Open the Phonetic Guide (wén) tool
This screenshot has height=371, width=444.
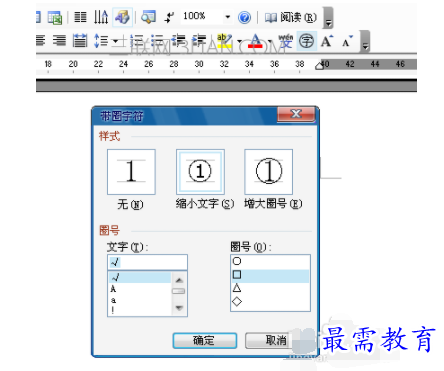[x=286, y=41]
